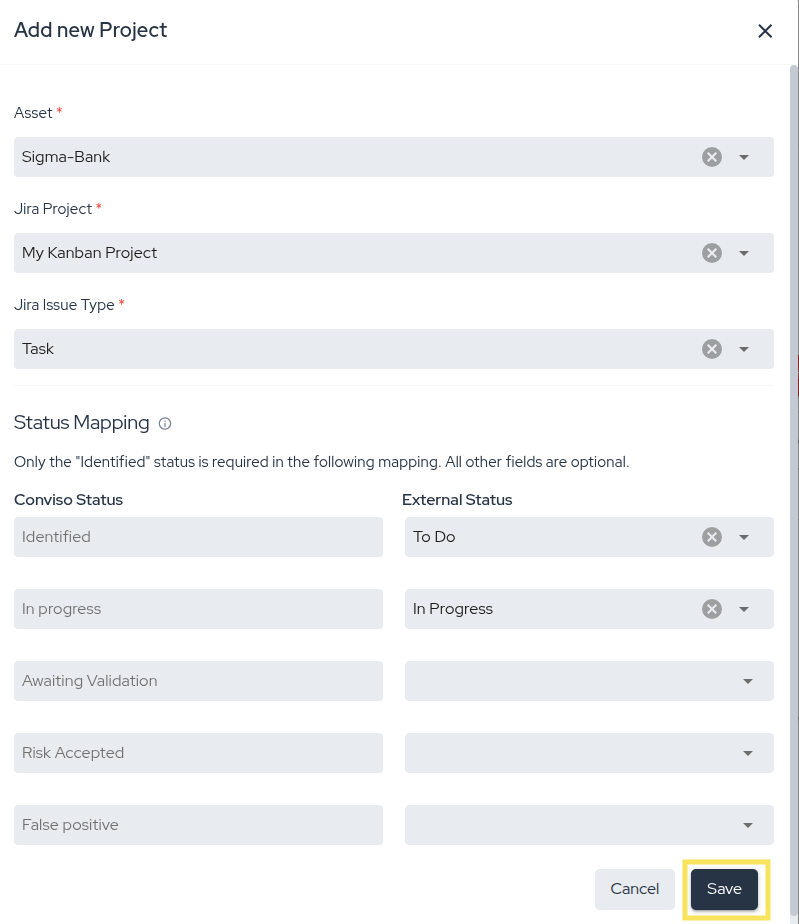This screenshot has height=924, width=799.
Task: Show Status Mapping info tooltip icon
Action: 165,424
